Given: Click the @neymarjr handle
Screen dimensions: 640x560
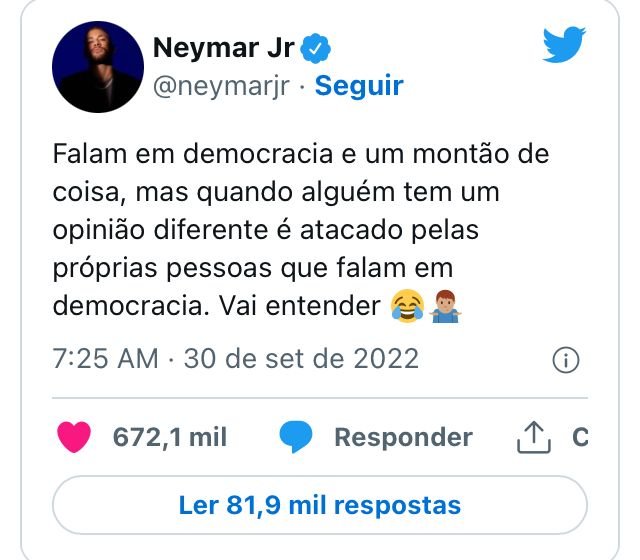Looking at the screenshot, I should 222,87.
